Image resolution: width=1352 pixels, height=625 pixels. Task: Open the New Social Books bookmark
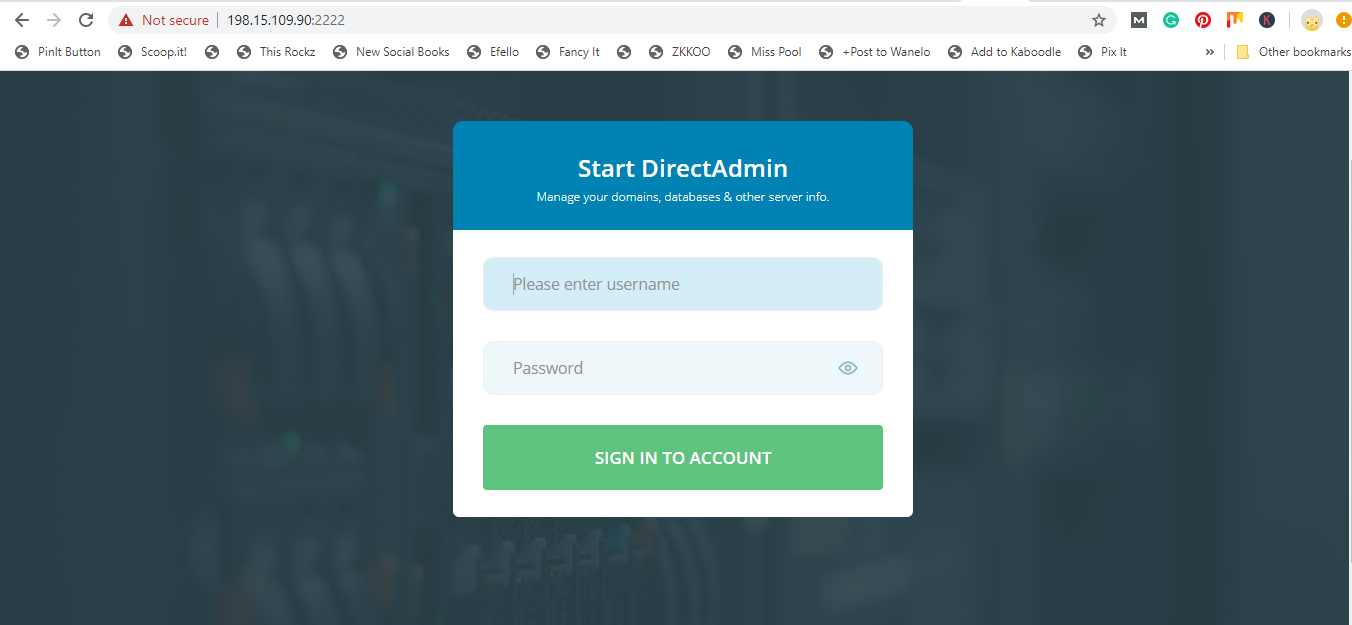tap(391, 52)
